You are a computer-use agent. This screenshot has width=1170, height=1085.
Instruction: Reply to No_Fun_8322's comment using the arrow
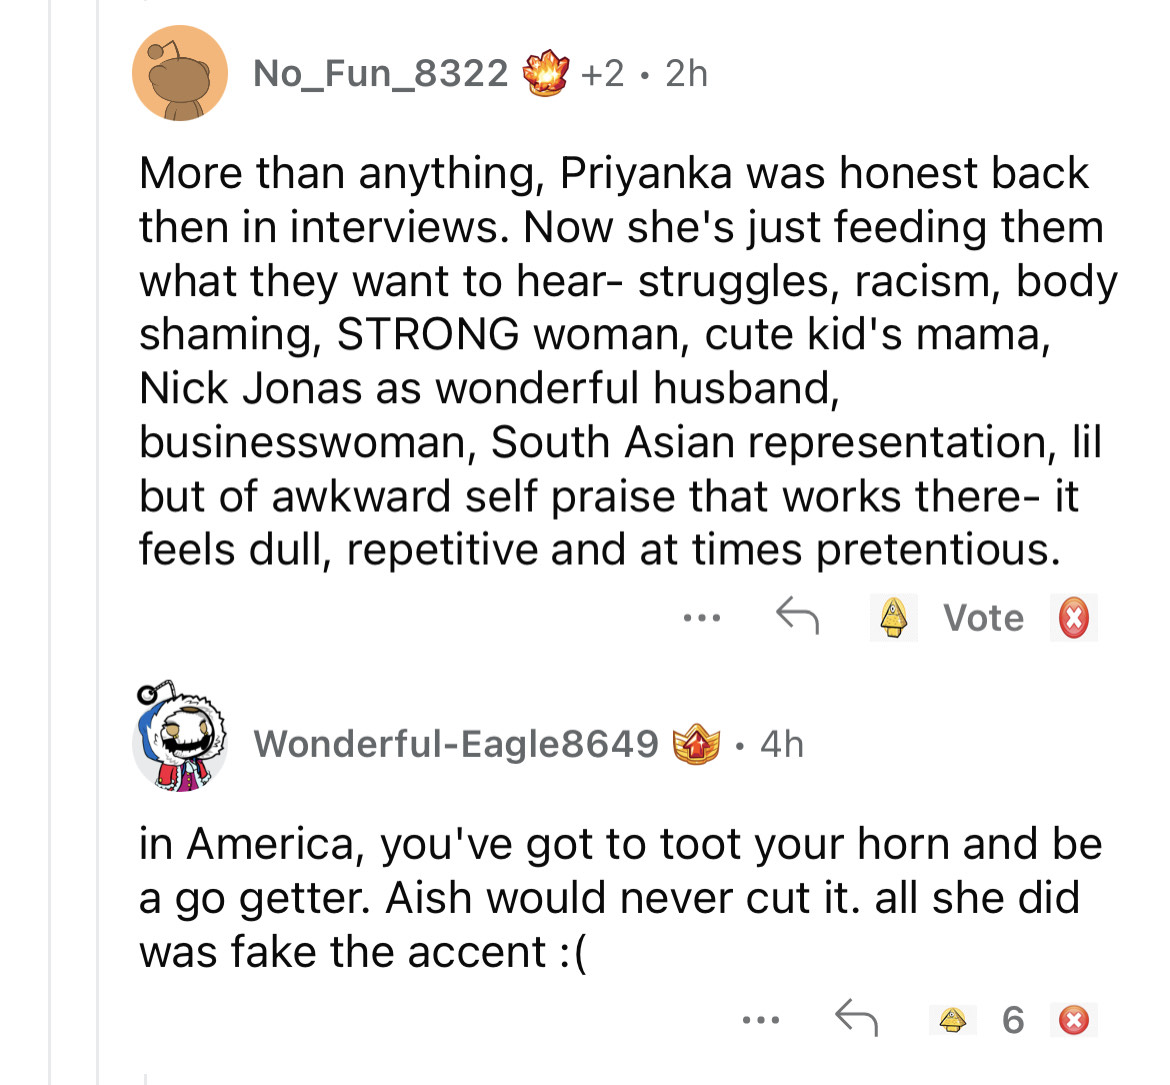[x=797, y=617]
